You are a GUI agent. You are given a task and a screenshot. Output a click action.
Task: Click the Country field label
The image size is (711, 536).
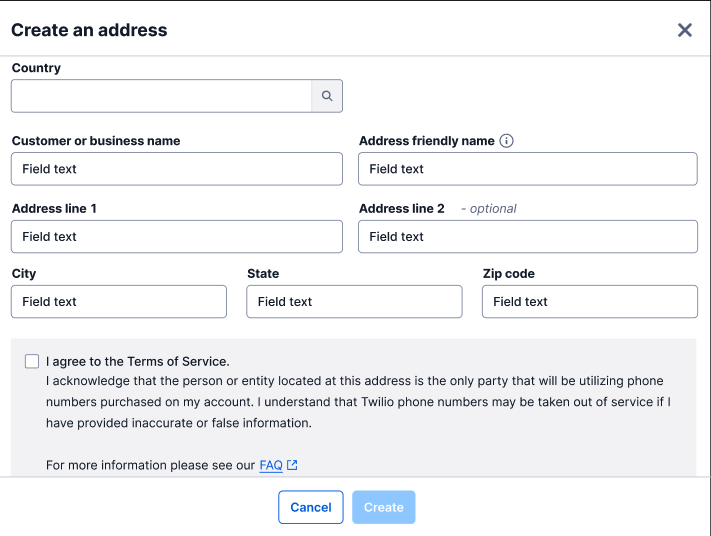tap(36, 68)
